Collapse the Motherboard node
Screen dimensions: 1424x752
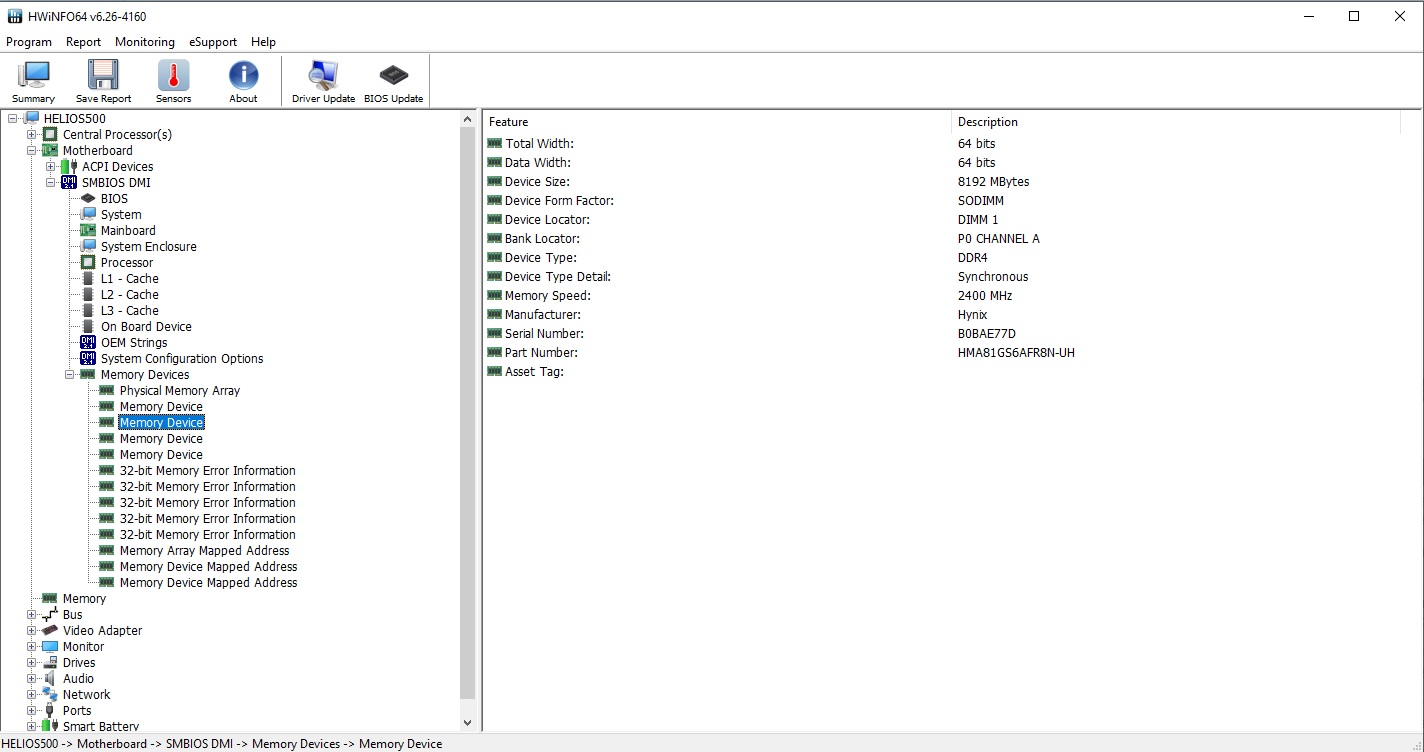pos(32,151)
